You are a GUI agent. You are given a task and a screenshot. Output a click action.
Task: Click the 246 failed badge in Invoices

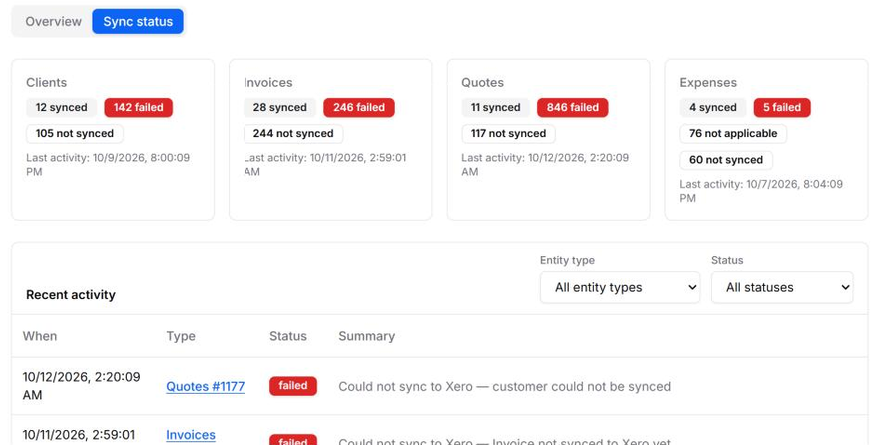click(x=358, y=107)
